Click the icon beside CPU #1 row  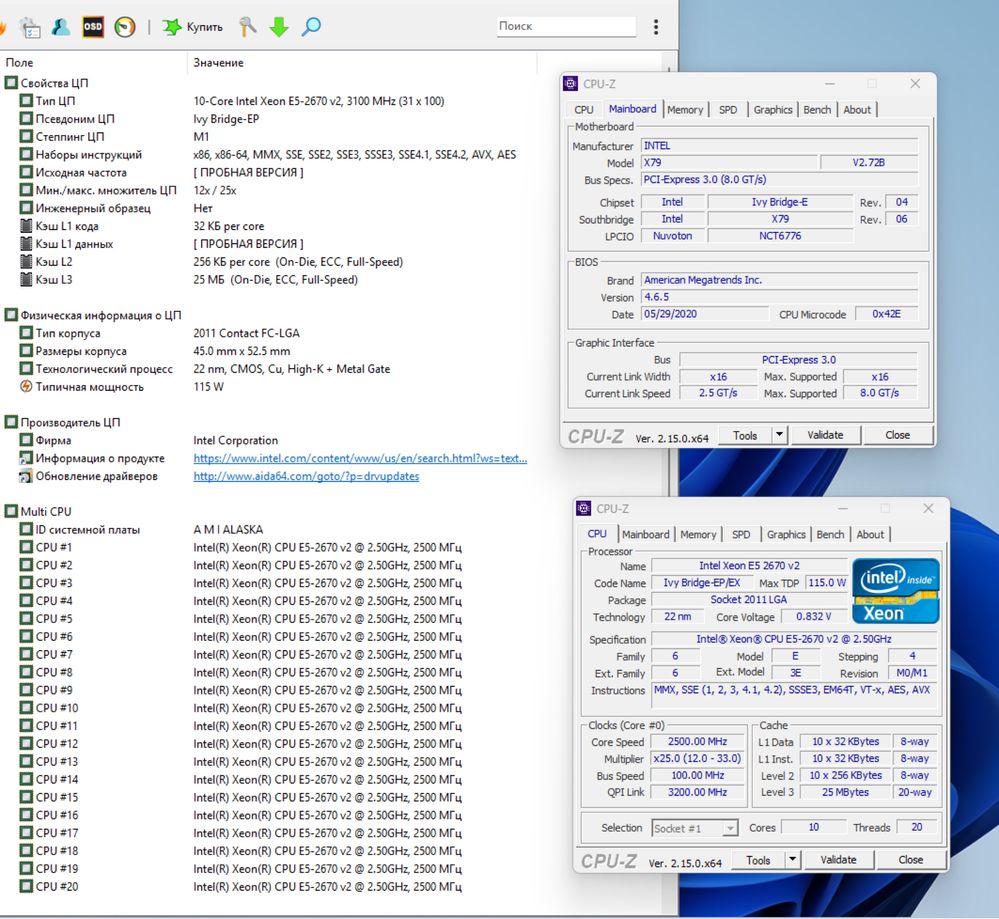coord(26,547)
